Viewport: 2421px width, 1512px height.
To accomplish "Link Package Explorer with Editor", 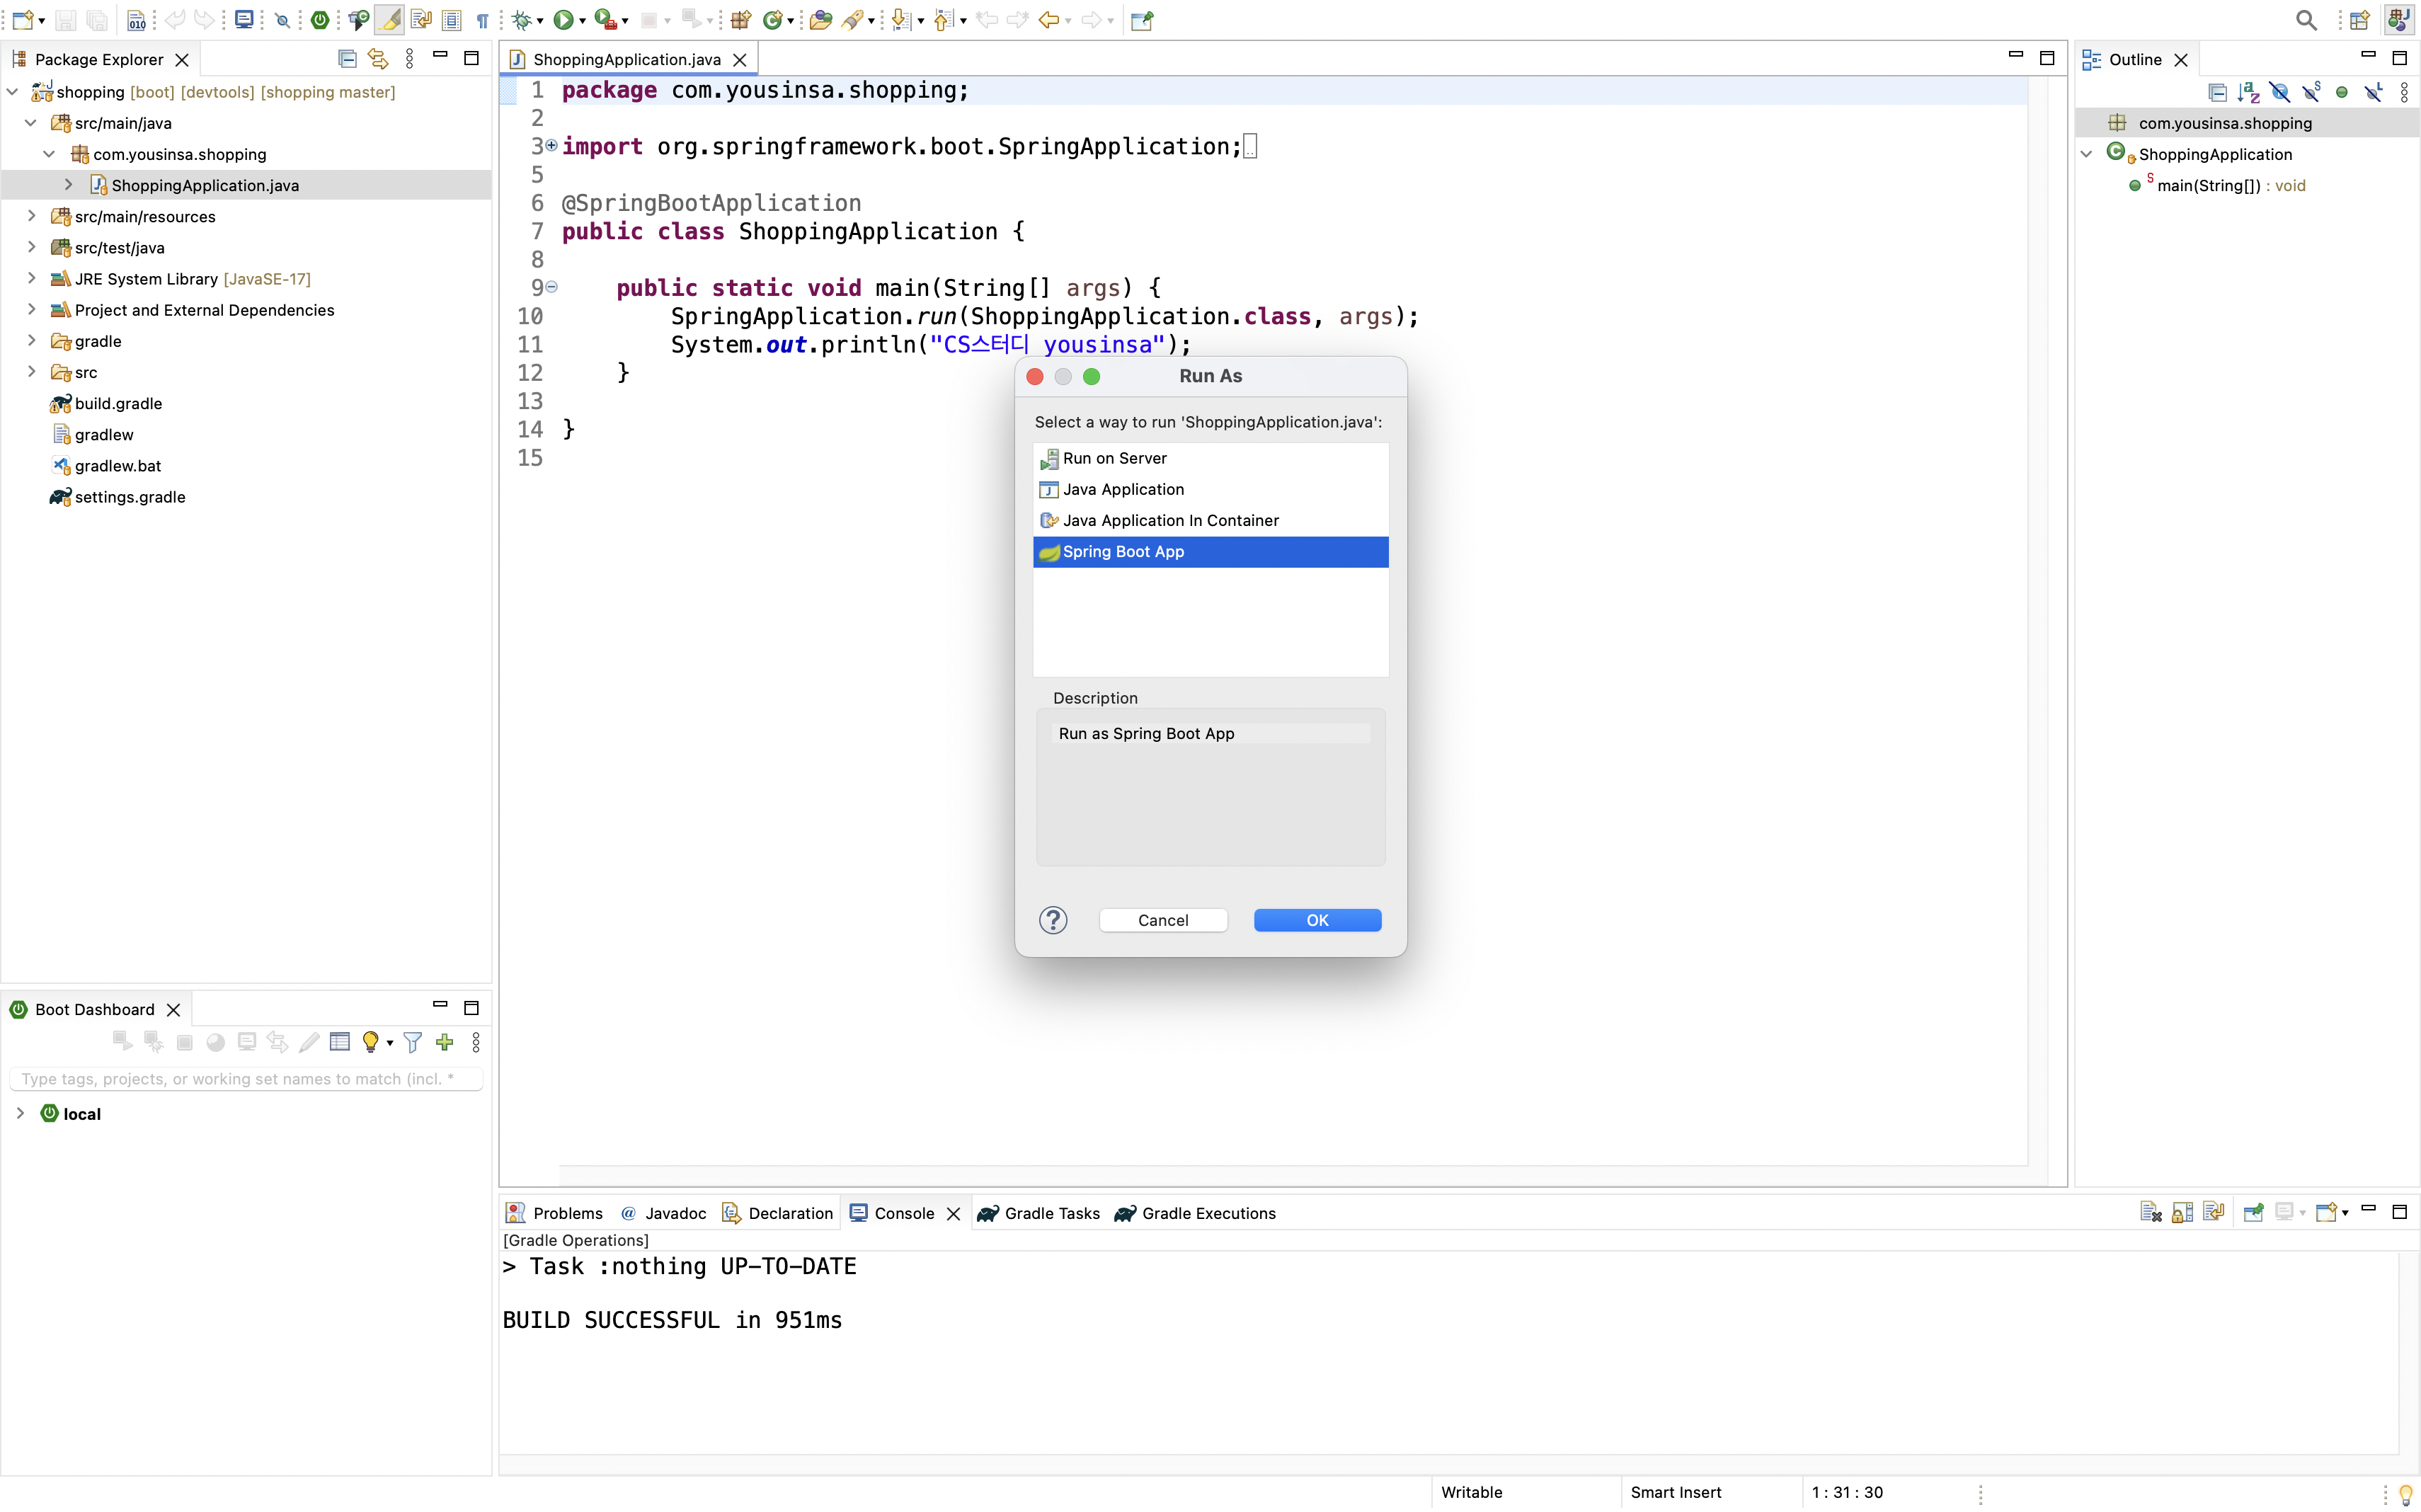I will tap(377, 58).
